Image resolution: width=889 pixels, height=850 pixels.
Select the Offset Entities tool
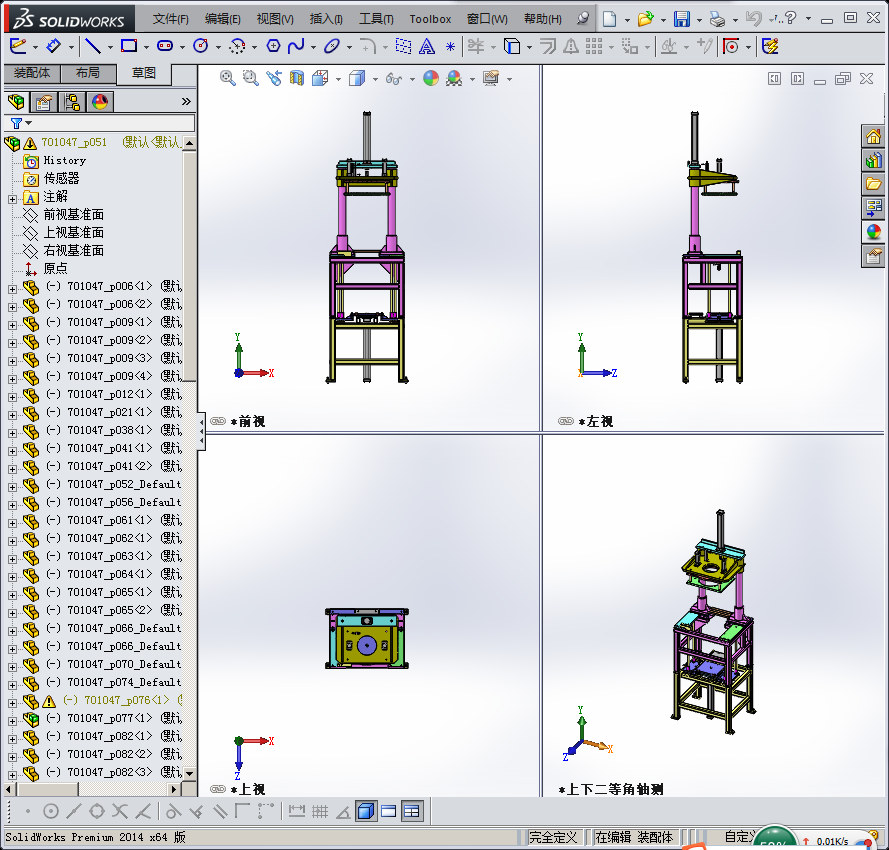click(x=548, y=46)
